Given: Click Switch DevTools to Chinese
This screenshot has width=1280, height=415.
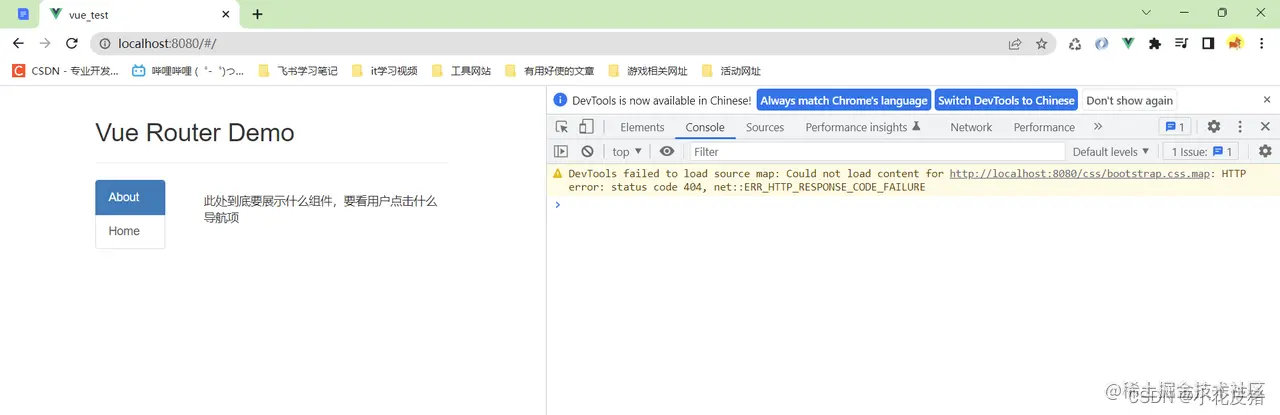Looking at the screenshot, I should click(1006, 100).
